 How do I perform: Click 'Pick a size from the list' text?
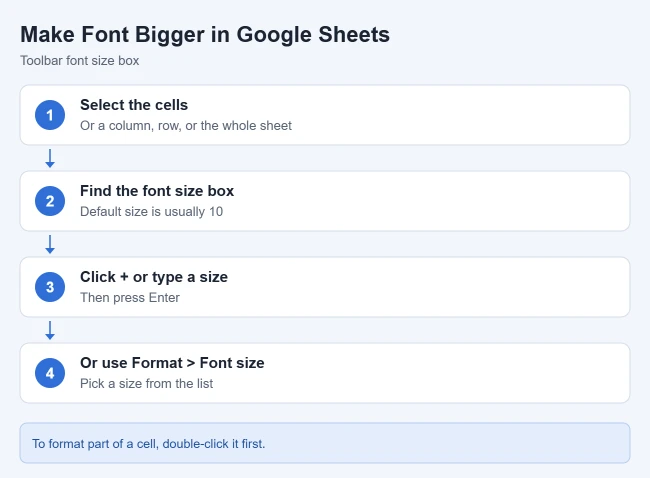click(x=146, y=383)
